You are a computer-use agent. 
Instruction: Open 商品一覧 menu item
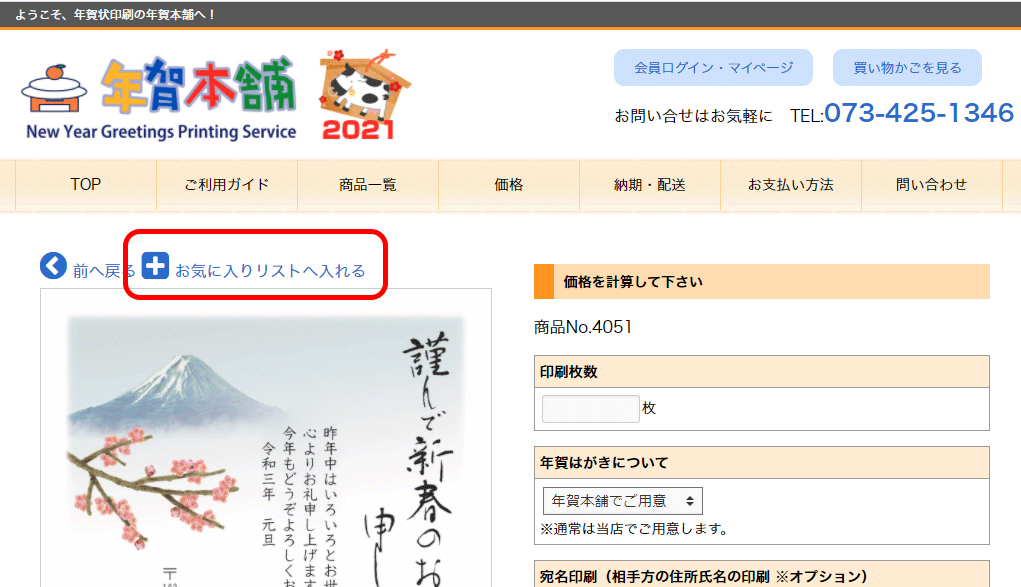[x=368, y=185]
